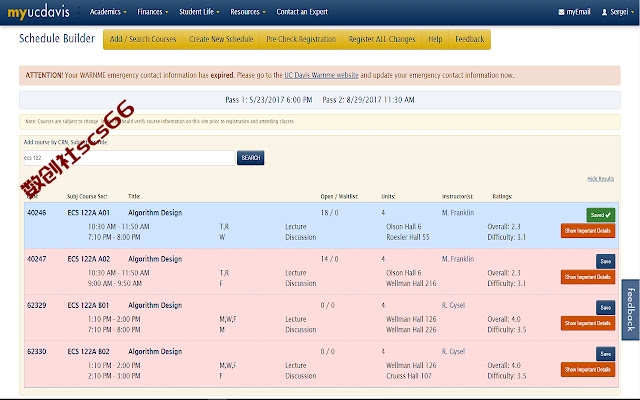Show Important Details for CRN 40247

pyautogui.click(x=588, y=277)
